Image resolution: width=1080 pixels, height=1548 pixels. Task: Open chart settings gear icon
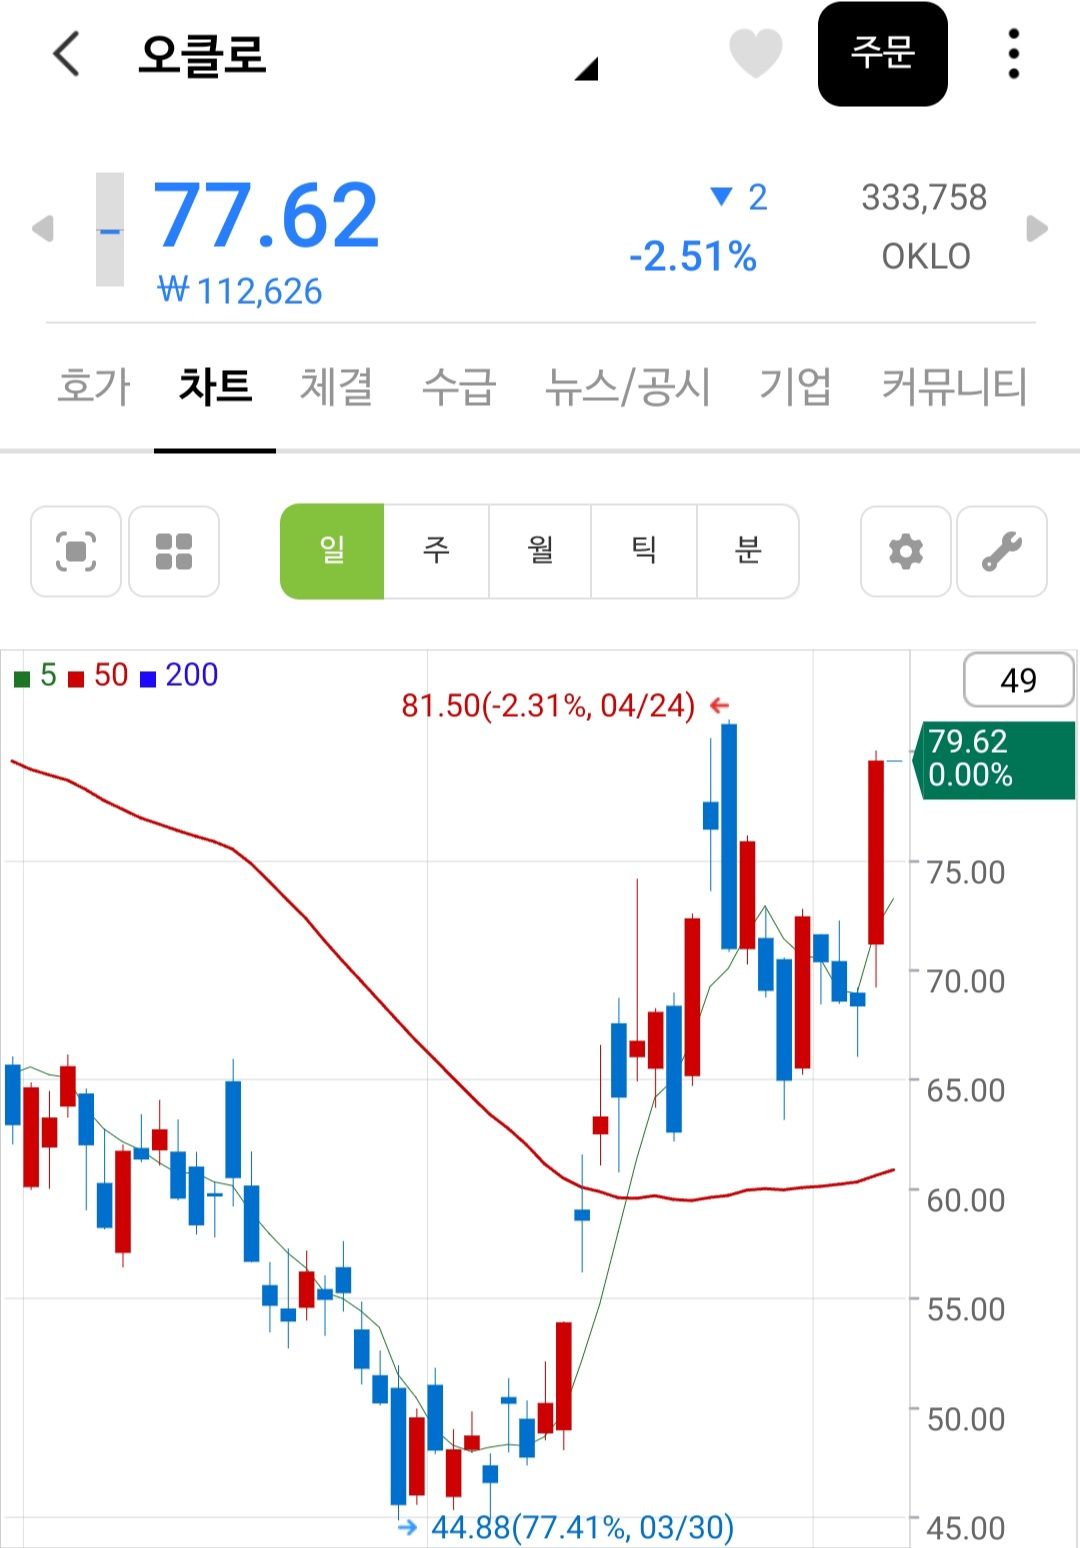[906, 551]
